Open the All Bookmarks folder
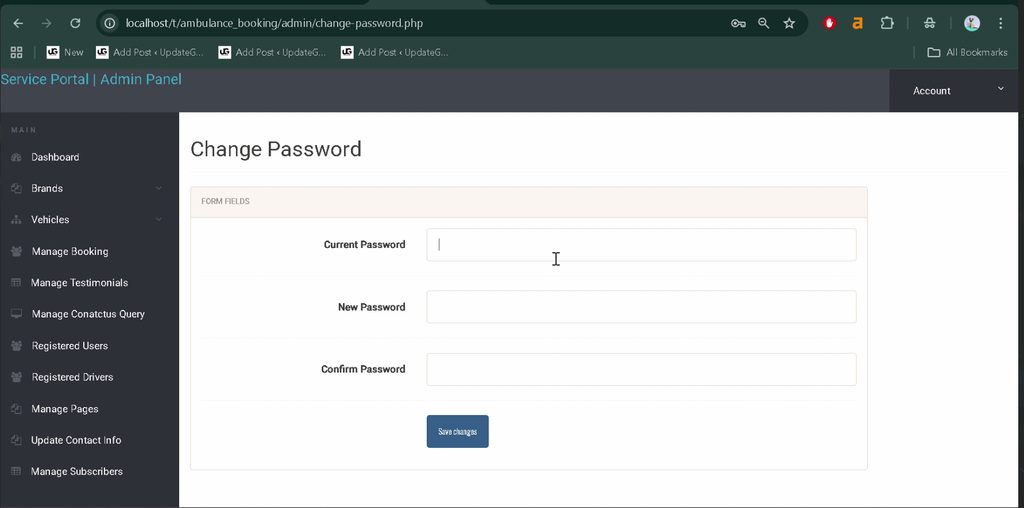Viewport: 1024px width, 508px height. tap(967, 52)
